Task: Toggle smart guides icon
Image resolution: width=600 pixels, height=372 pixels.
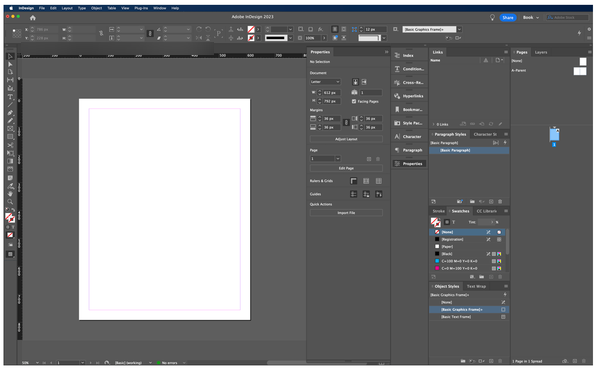Action: pos(378,194)
